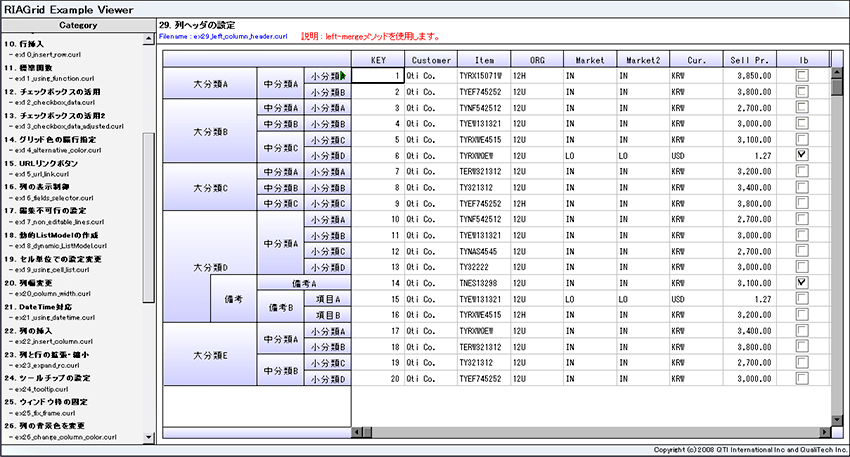
Task: Check the Ib checkbox for row 1
Action: pyautogui.click(x=802, y=75)
